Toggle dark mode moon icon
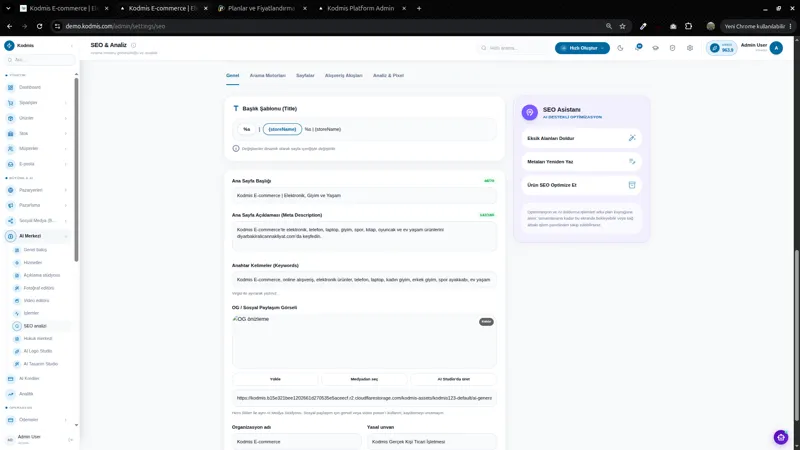Screen dimensions: 800x450 [620, 48]
